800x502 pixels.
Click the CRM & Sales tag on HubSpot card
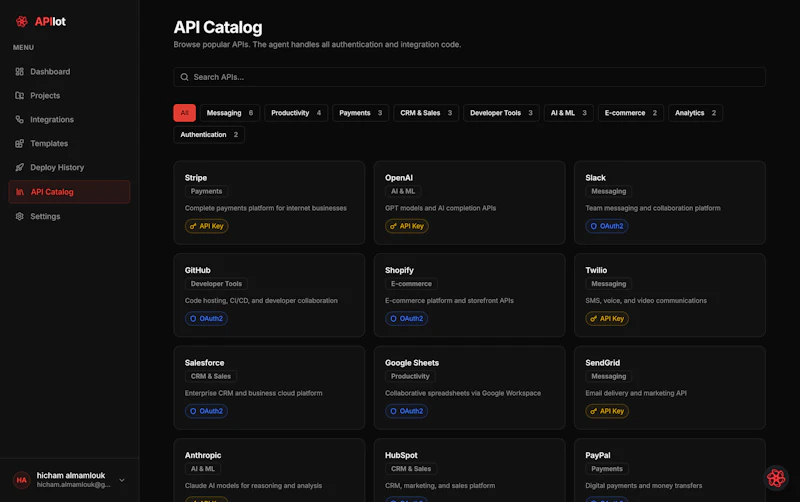(x=411, y=469)
